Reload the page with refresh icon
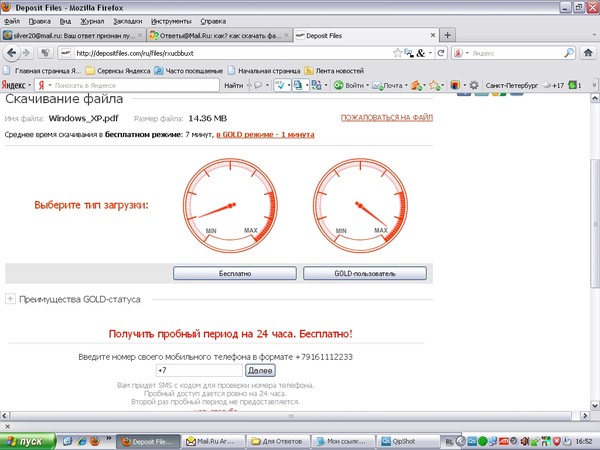The image size is (600, 450). click(441, 53)
